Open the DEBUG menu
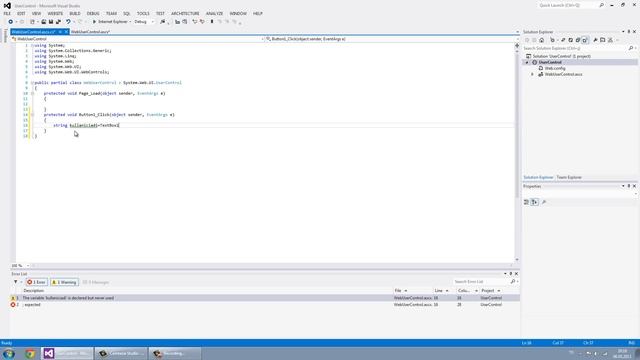 pyautogui.click(x=93, y=13)
